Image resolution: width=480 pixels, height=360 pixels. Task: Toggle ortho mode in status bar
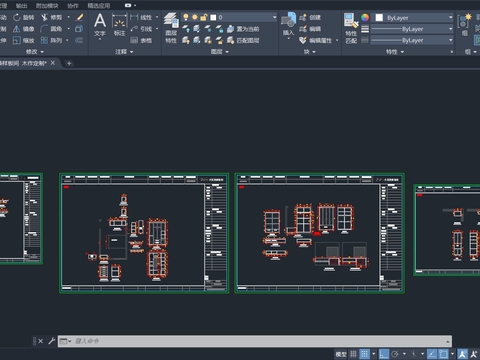pos(384,354)
